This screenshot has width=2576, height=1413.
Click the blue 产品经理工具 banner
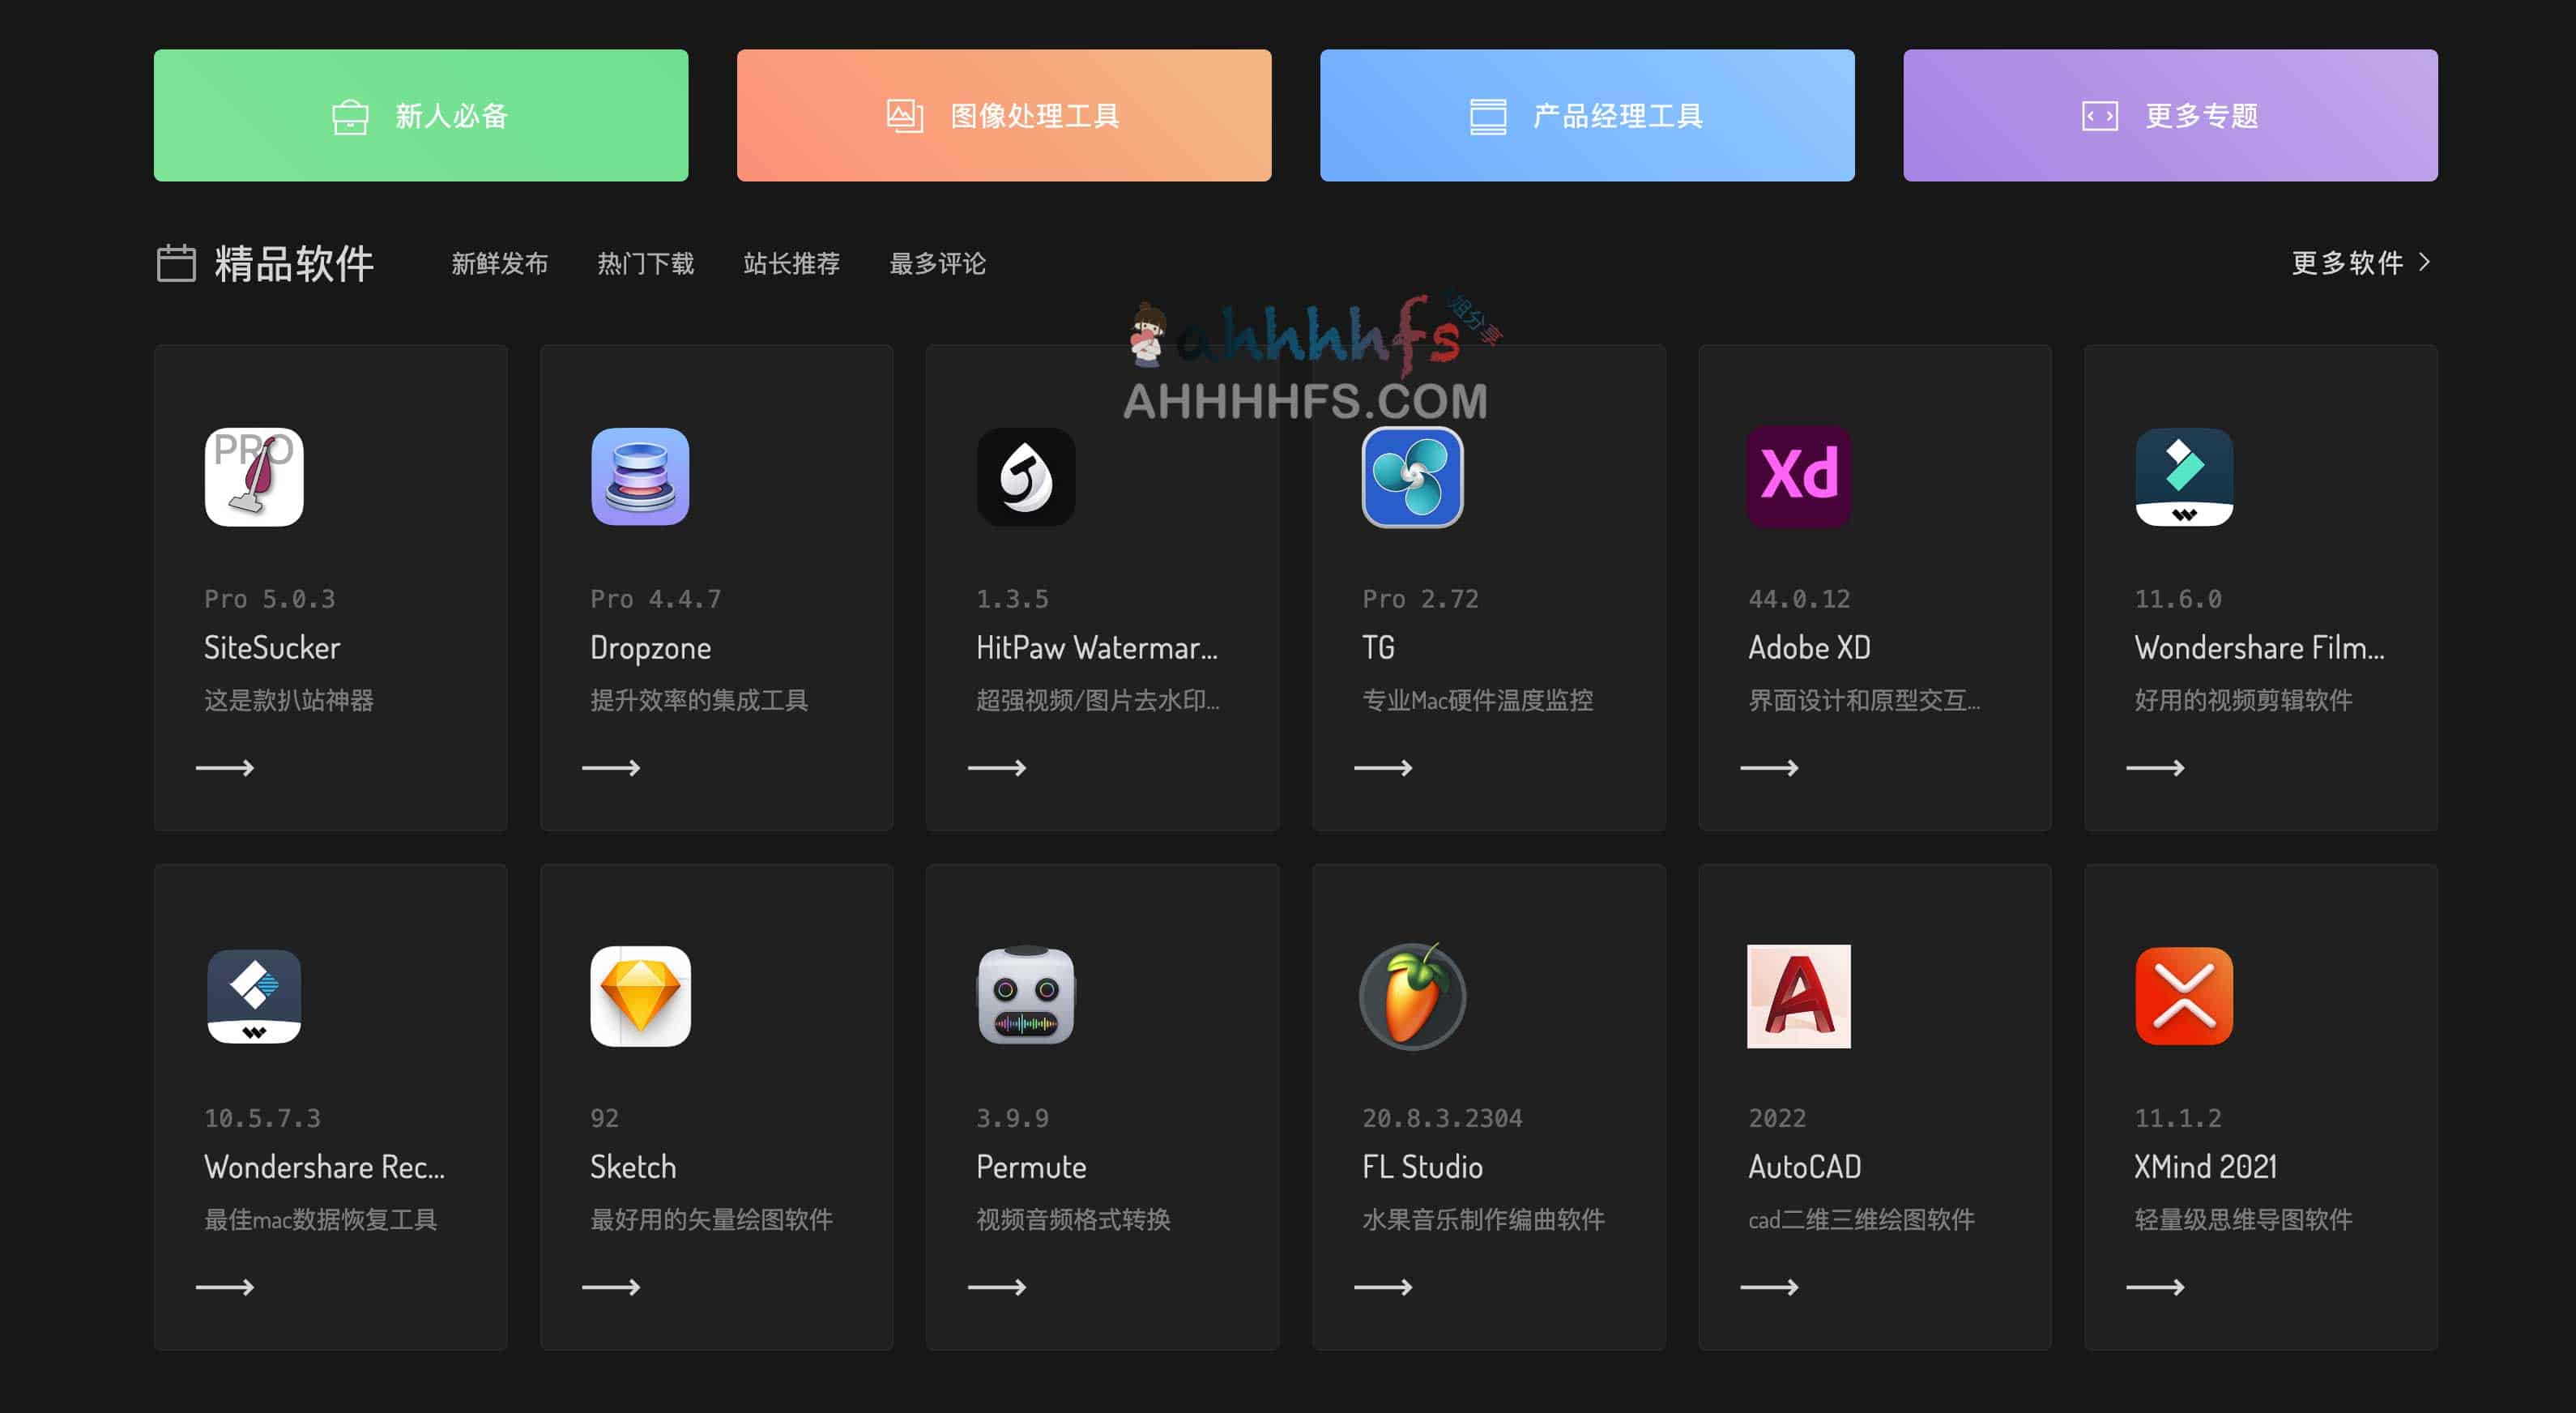point(1587,115)
